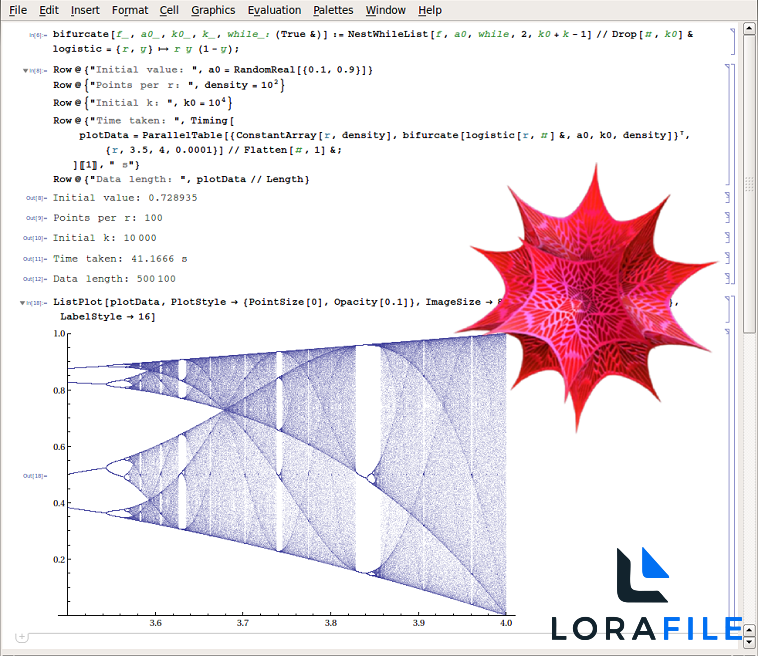
Task: Click the plus icon to insert cell
Action: [21, 637]
